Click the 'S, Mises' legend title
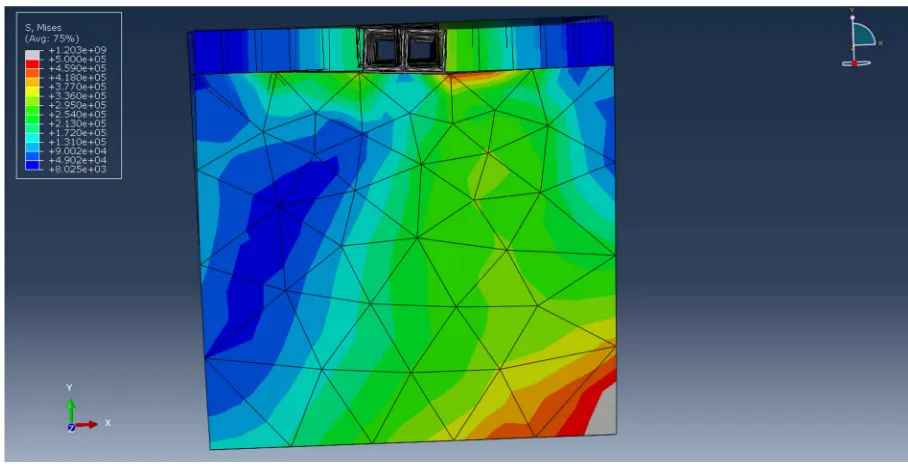The image size is (908, 470). (43, 27)
